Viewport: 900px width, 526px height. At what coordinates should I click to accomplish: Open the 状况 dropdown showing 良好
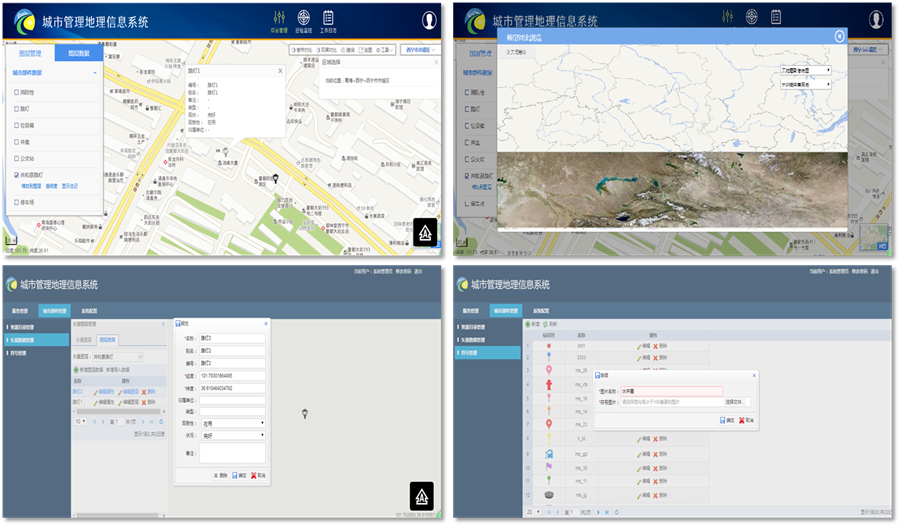[x=232, y=436]
